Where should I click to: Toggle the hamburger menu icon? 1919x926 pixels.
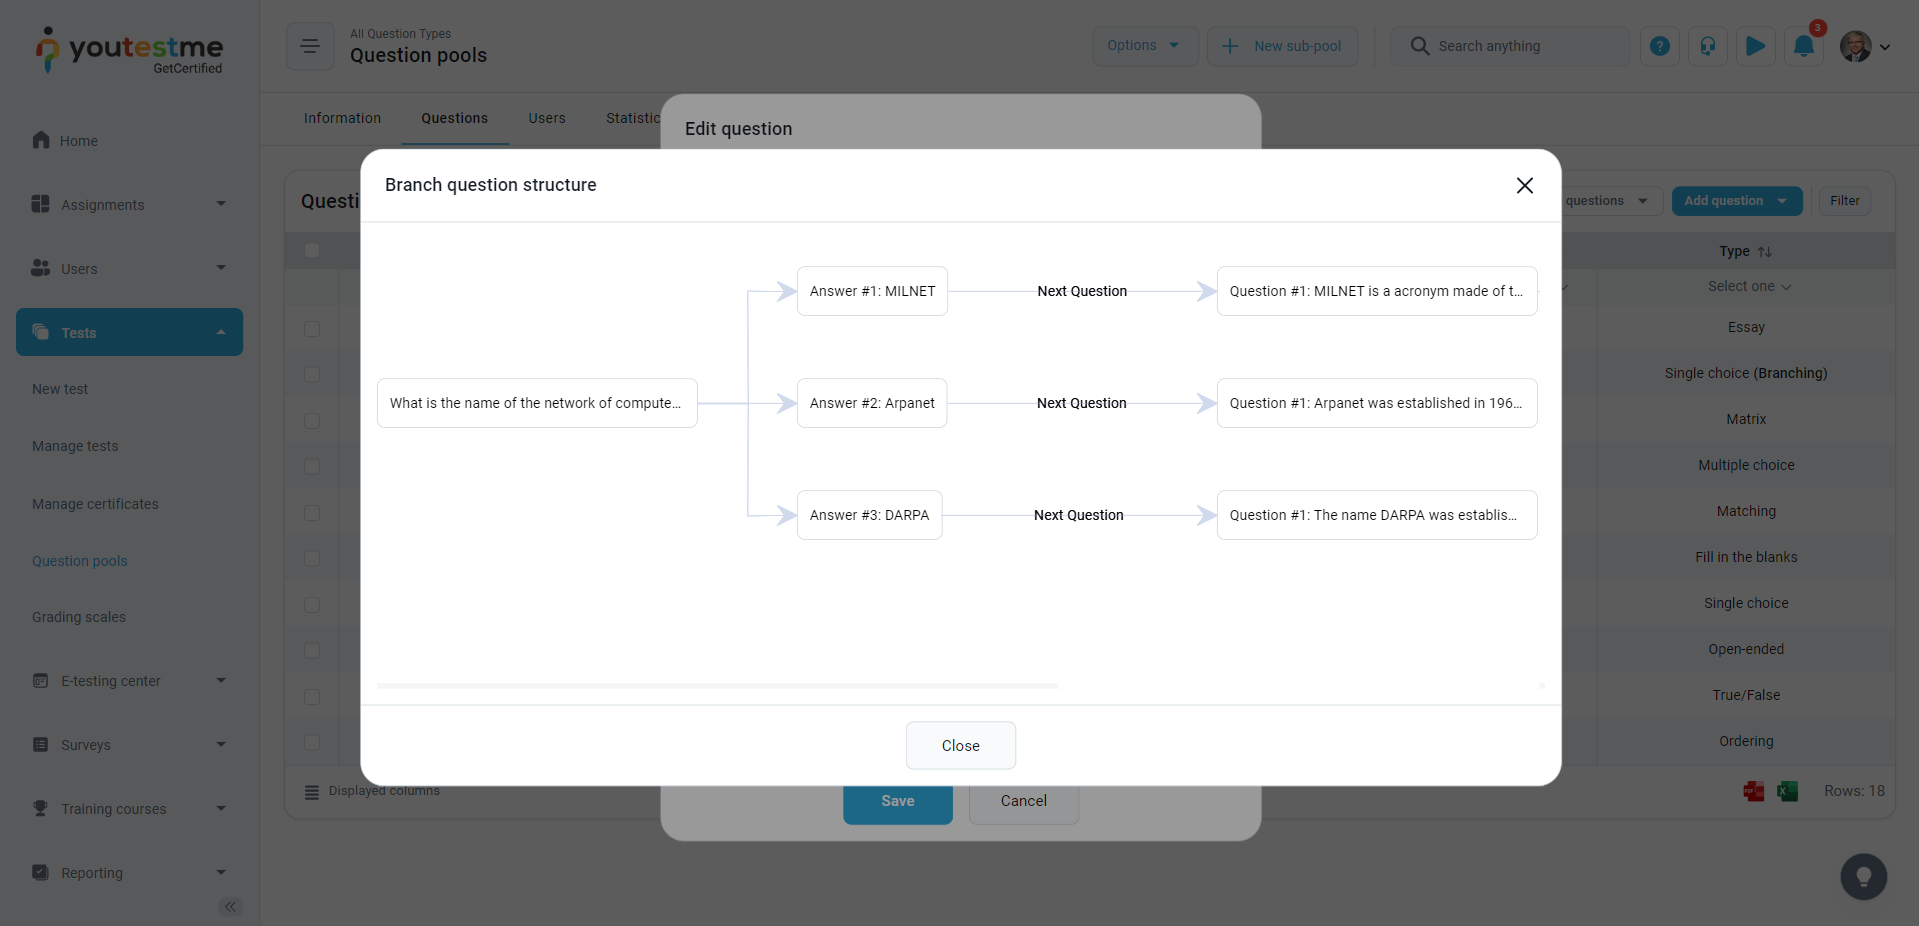point(310,46)
